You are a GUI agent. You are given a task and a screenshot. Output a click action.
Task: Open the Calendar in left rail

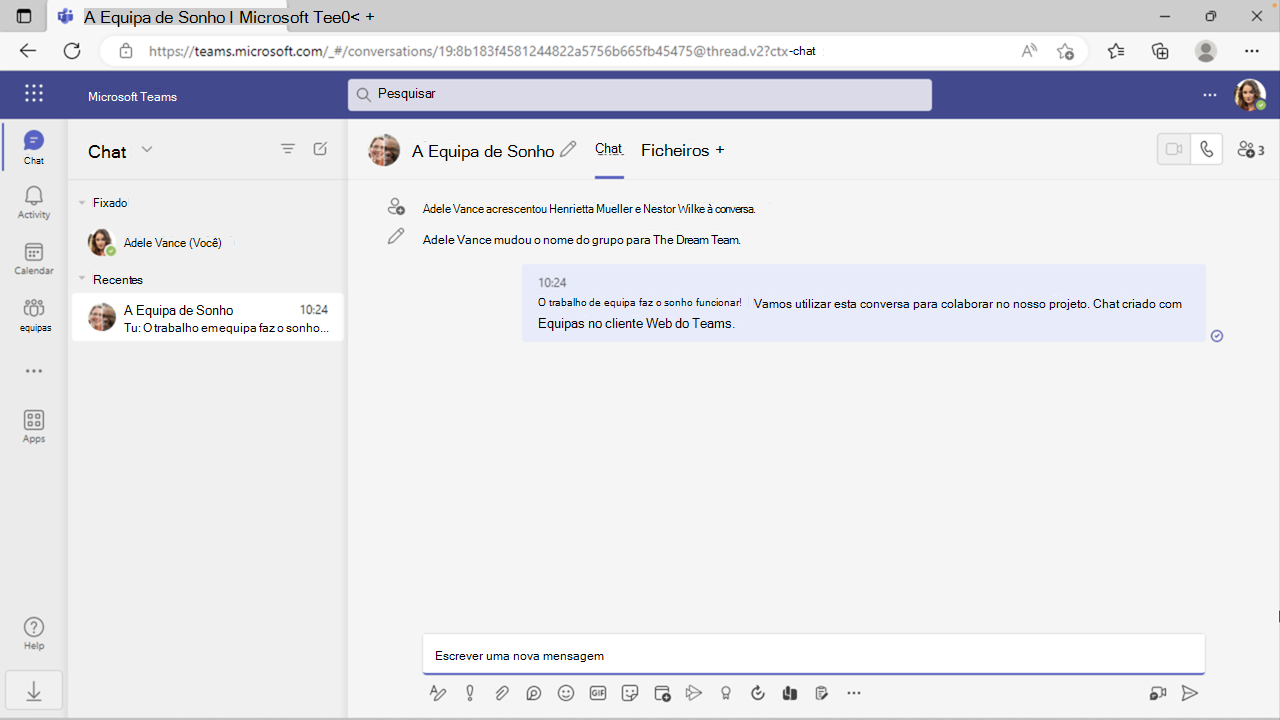(x=34, y=258)
